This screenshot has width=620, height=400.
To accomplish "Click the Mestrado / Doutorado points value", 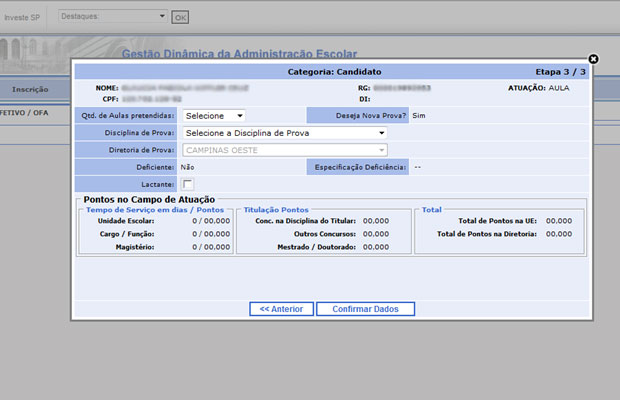I will pos(375,246).
